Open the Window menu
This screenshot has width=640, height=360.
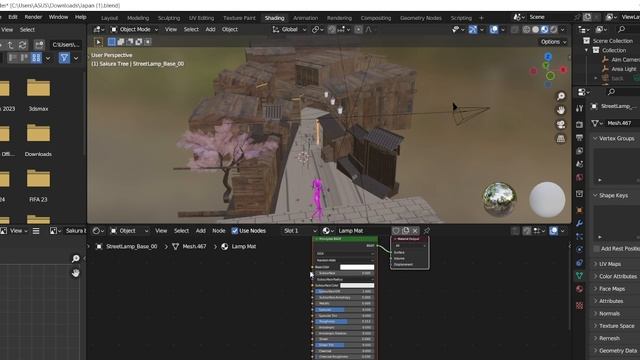click(58, 17)
